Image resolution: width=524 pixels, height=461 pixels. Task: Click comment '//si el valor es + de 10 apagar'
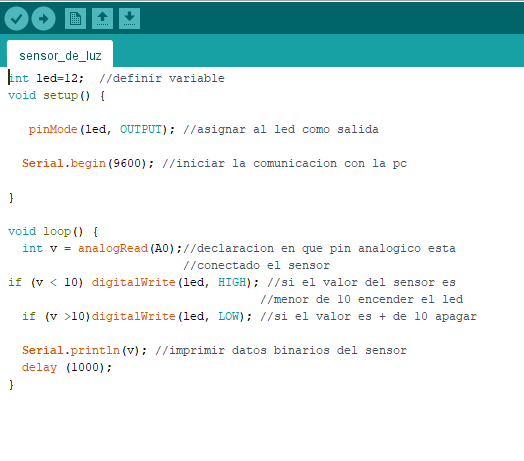pos(369,317)
